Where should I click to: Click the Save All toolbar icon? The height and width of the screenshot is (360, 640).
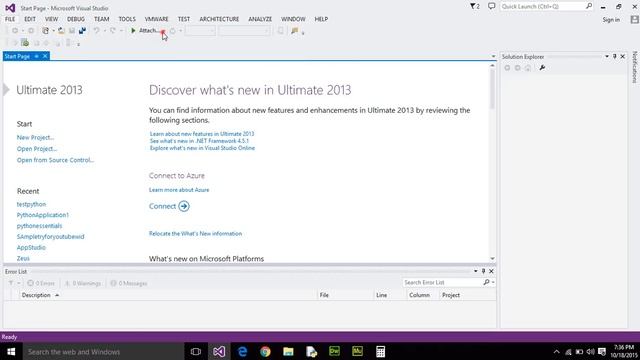tap(82, 31)
